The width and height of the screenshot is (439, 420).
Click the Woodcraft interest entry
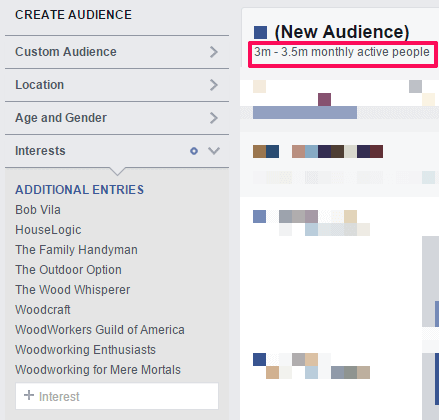[x=43, y=310]
